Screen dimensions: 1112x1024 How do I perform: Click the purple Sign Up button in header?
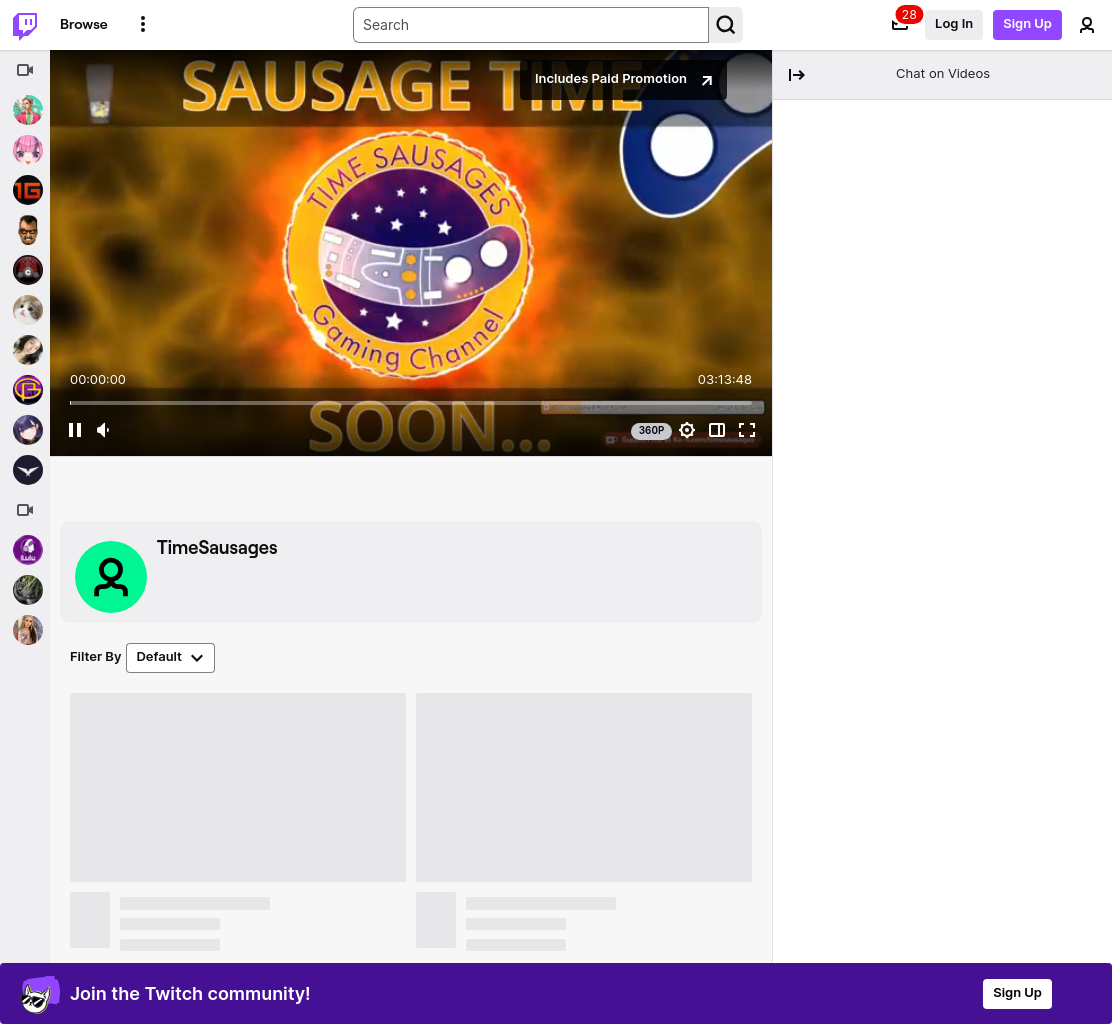tap(1027, 24)
